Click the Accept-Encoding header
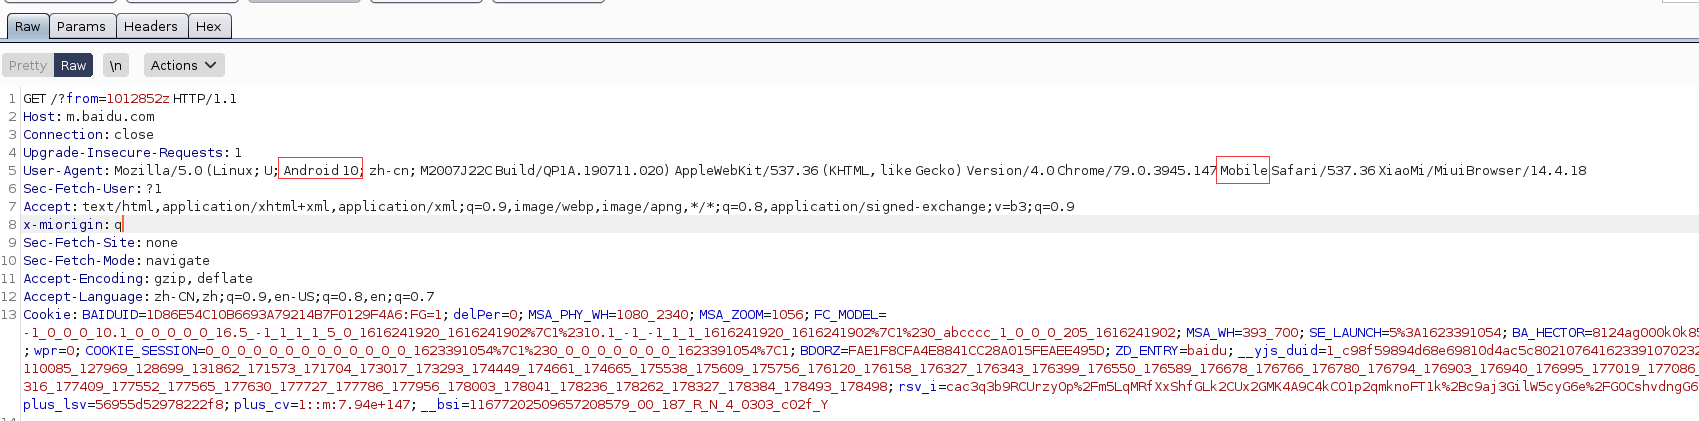1699x421 pixels. [137, 278]
